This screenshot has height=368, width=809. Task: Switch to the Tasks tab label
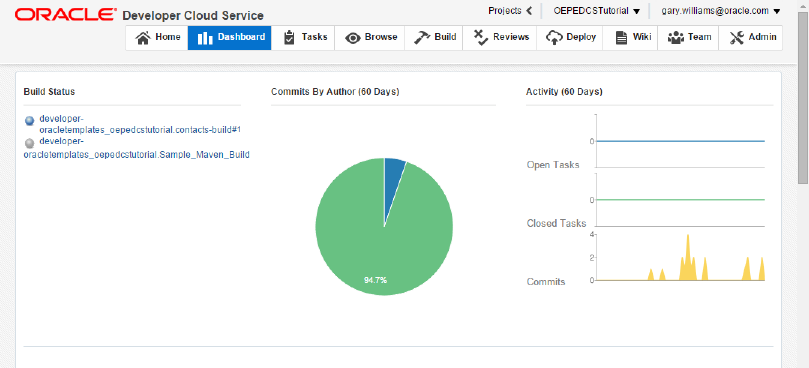tap(314, 37)
